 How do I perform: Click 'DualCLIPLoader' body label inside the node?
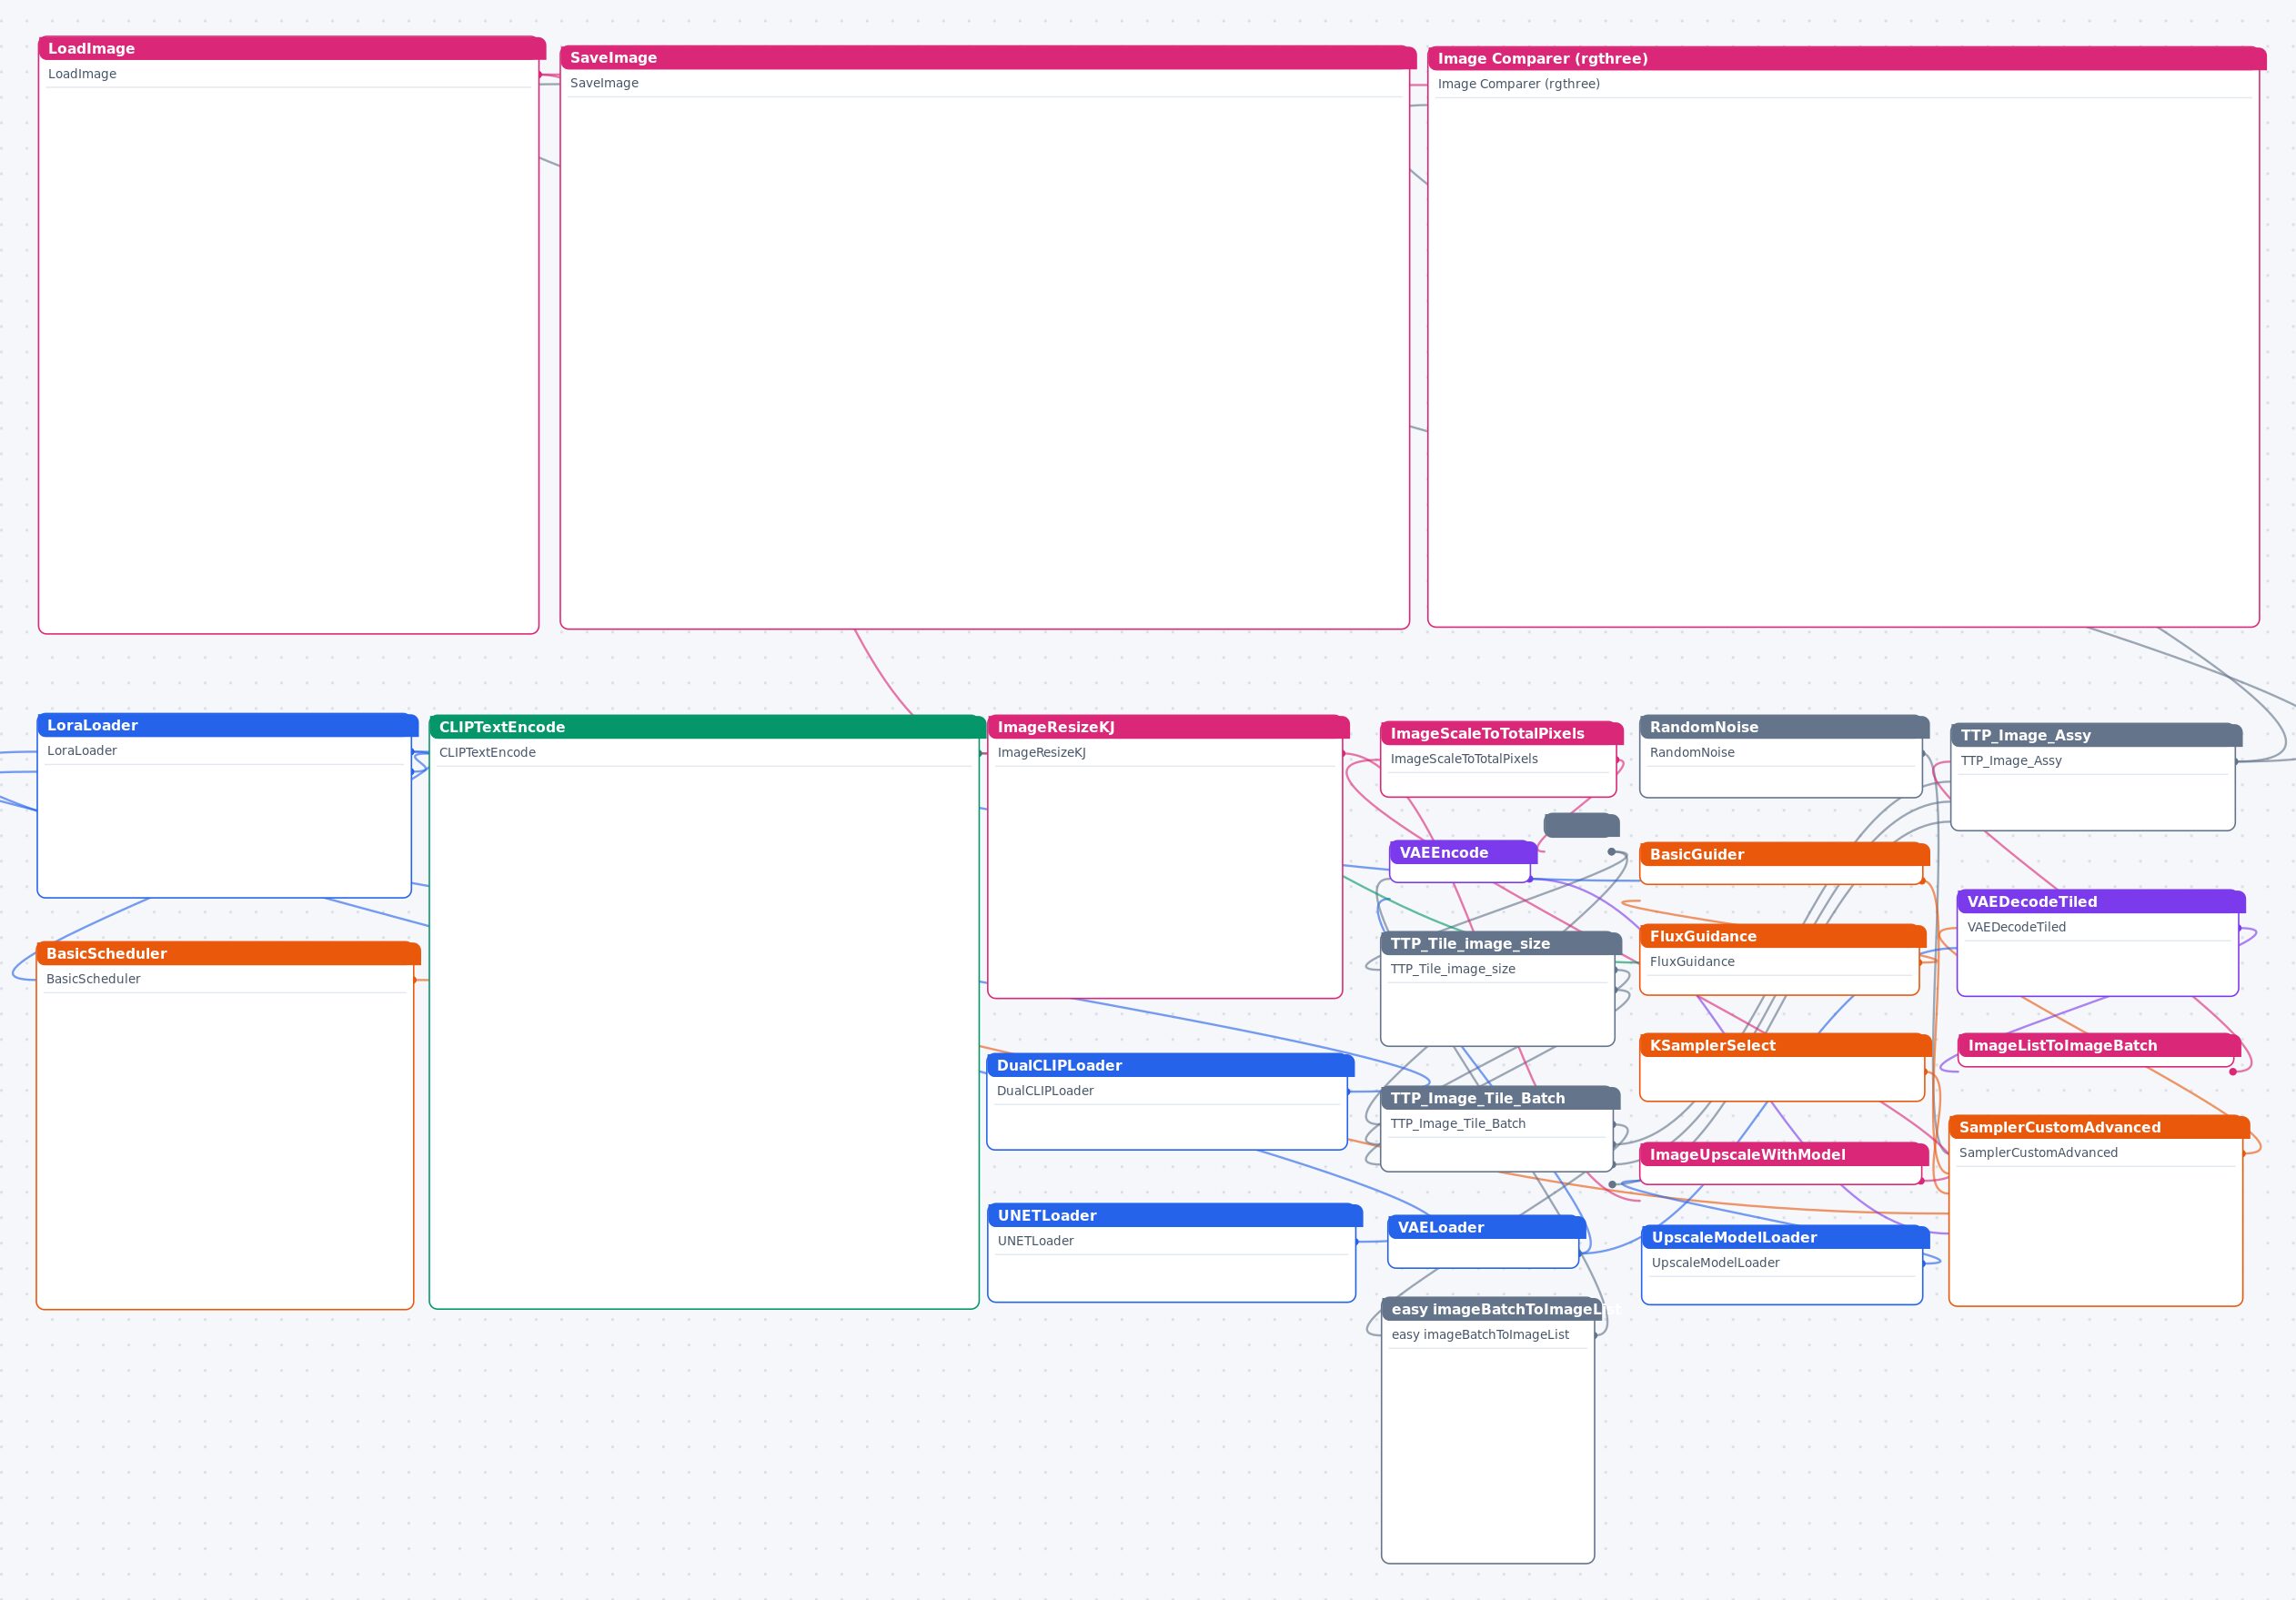point(1045,1091)
